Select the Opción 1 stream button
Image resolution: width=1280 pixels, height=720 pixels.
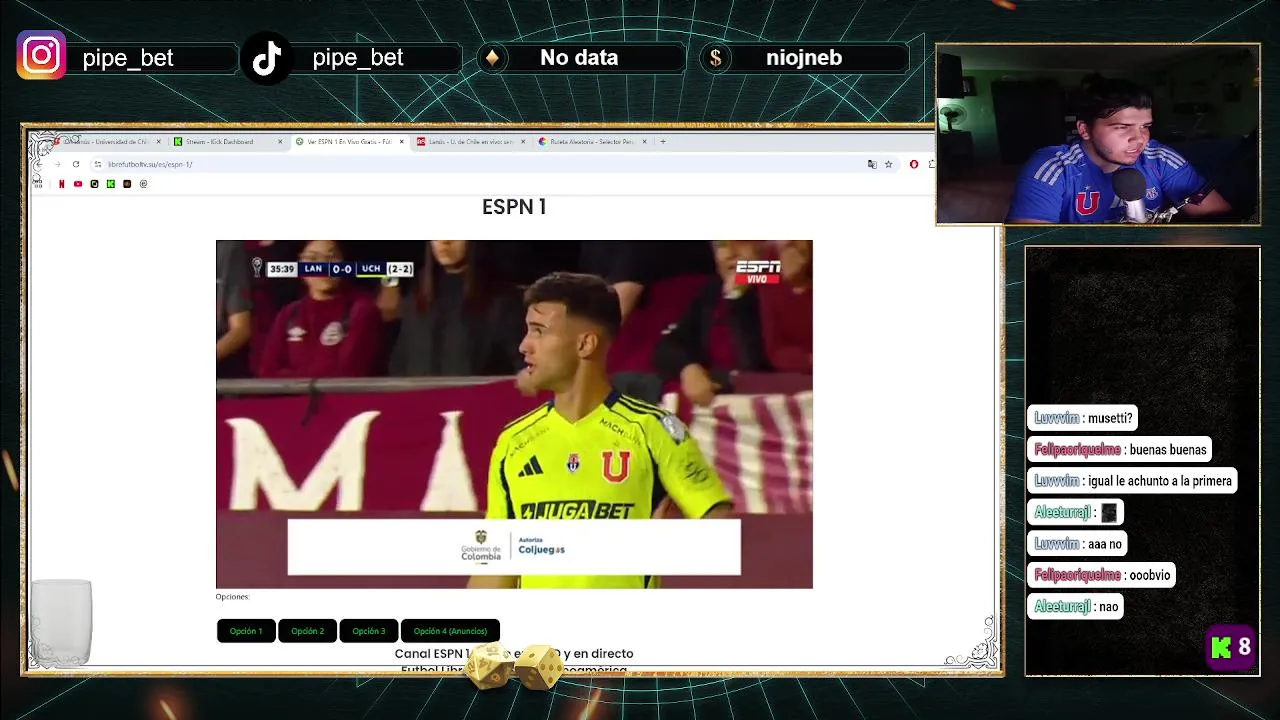click(x=246, y=631)
